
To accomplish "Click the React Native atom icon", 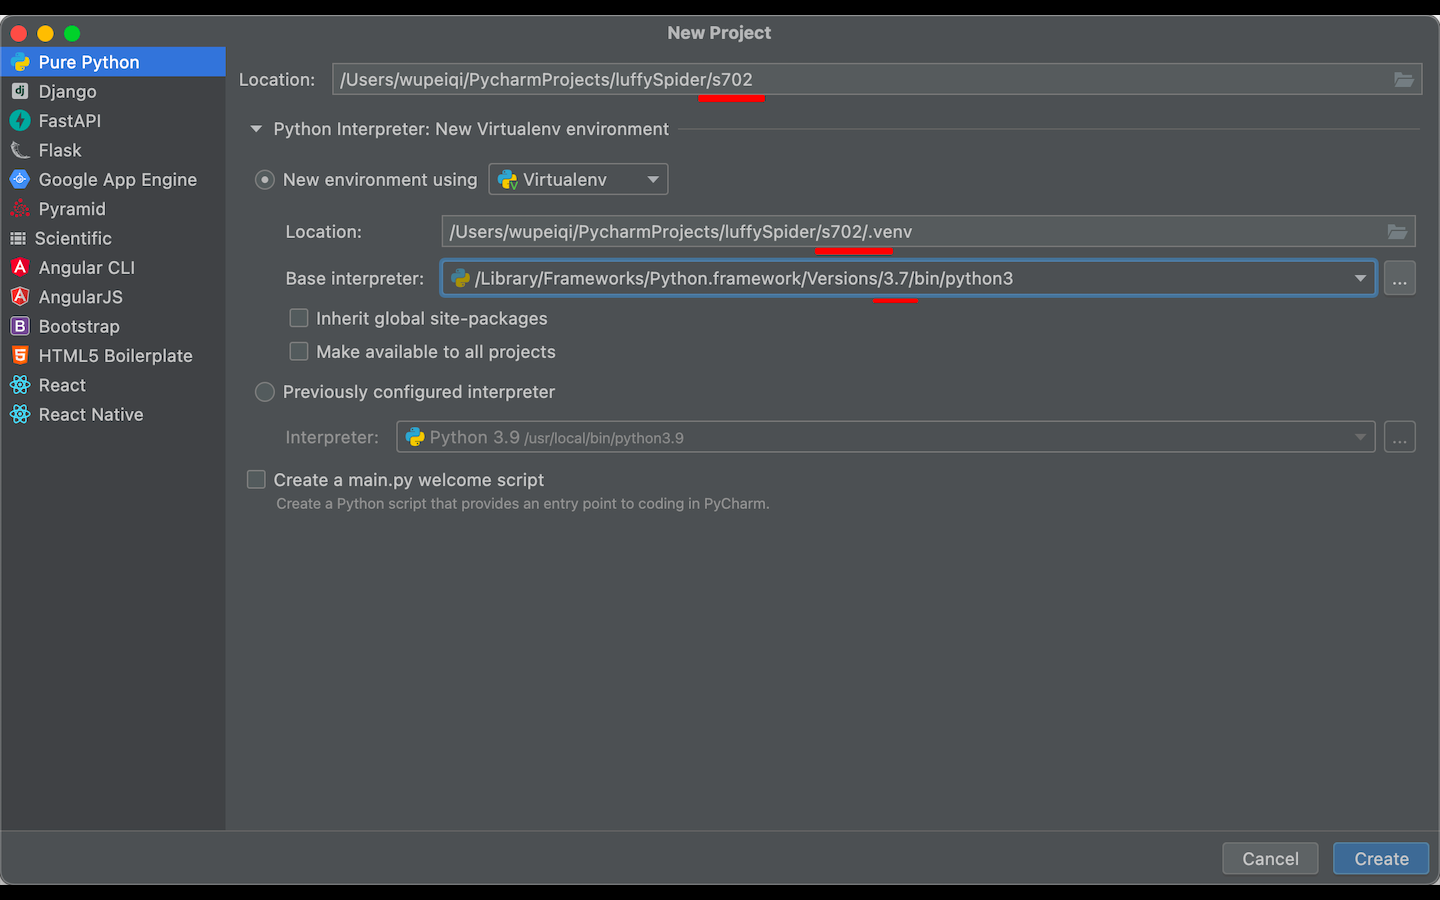I will 20,414.
